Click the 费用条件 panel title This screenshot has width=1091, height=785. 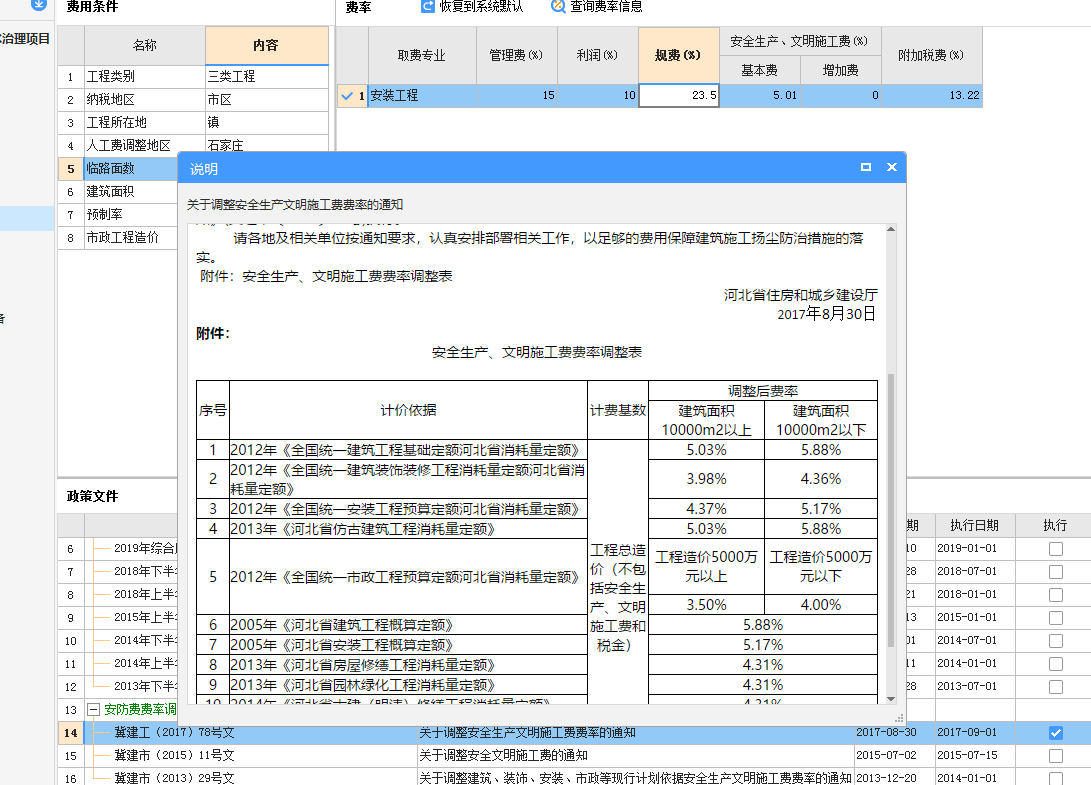pyautogui.click(x=93, y=6)
